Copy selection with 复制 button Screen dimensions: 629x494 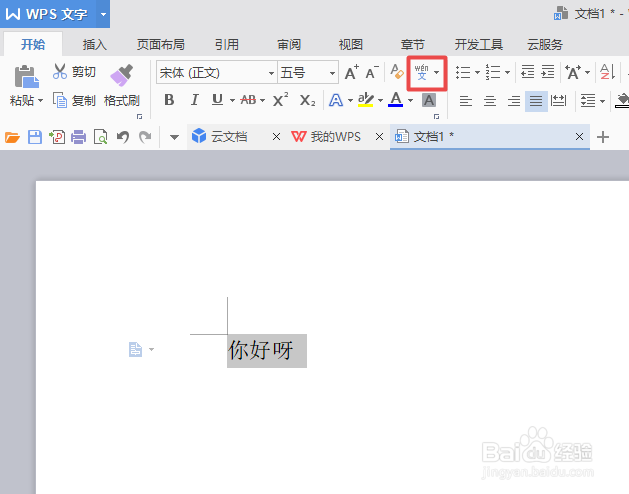click(x=74, y=100)
